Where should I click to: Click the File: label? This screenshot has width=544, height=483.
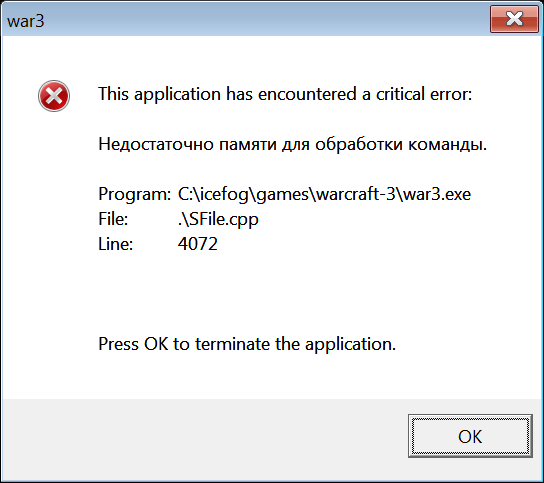point(113,219)
